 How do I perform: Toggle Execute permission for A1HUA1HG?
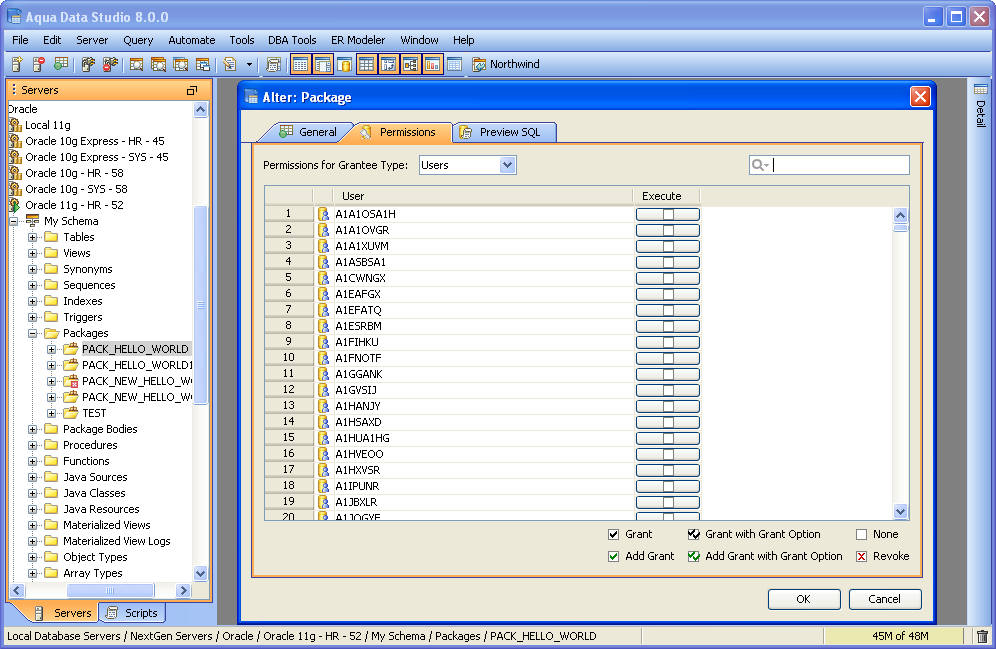click(668, 438)
